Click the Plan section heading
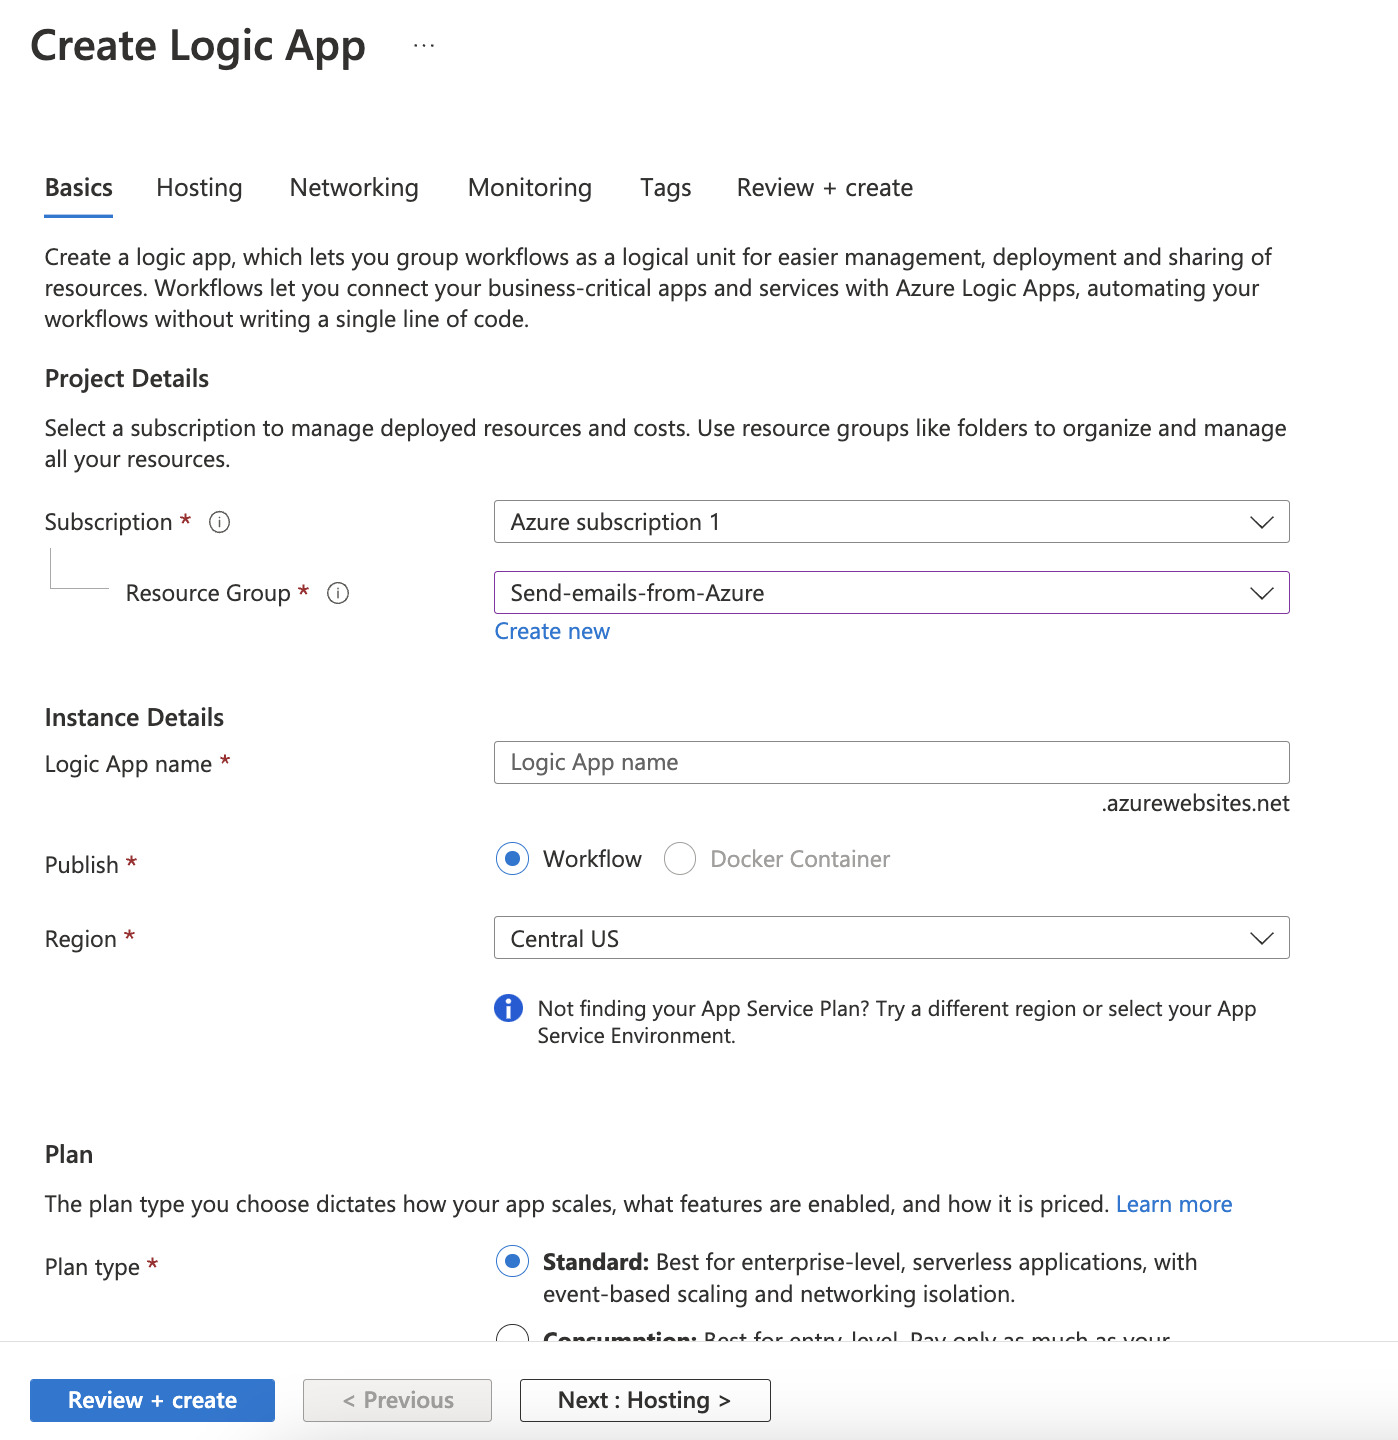The height and width of the screenshot is (1440, 1398). (69, 1155)
